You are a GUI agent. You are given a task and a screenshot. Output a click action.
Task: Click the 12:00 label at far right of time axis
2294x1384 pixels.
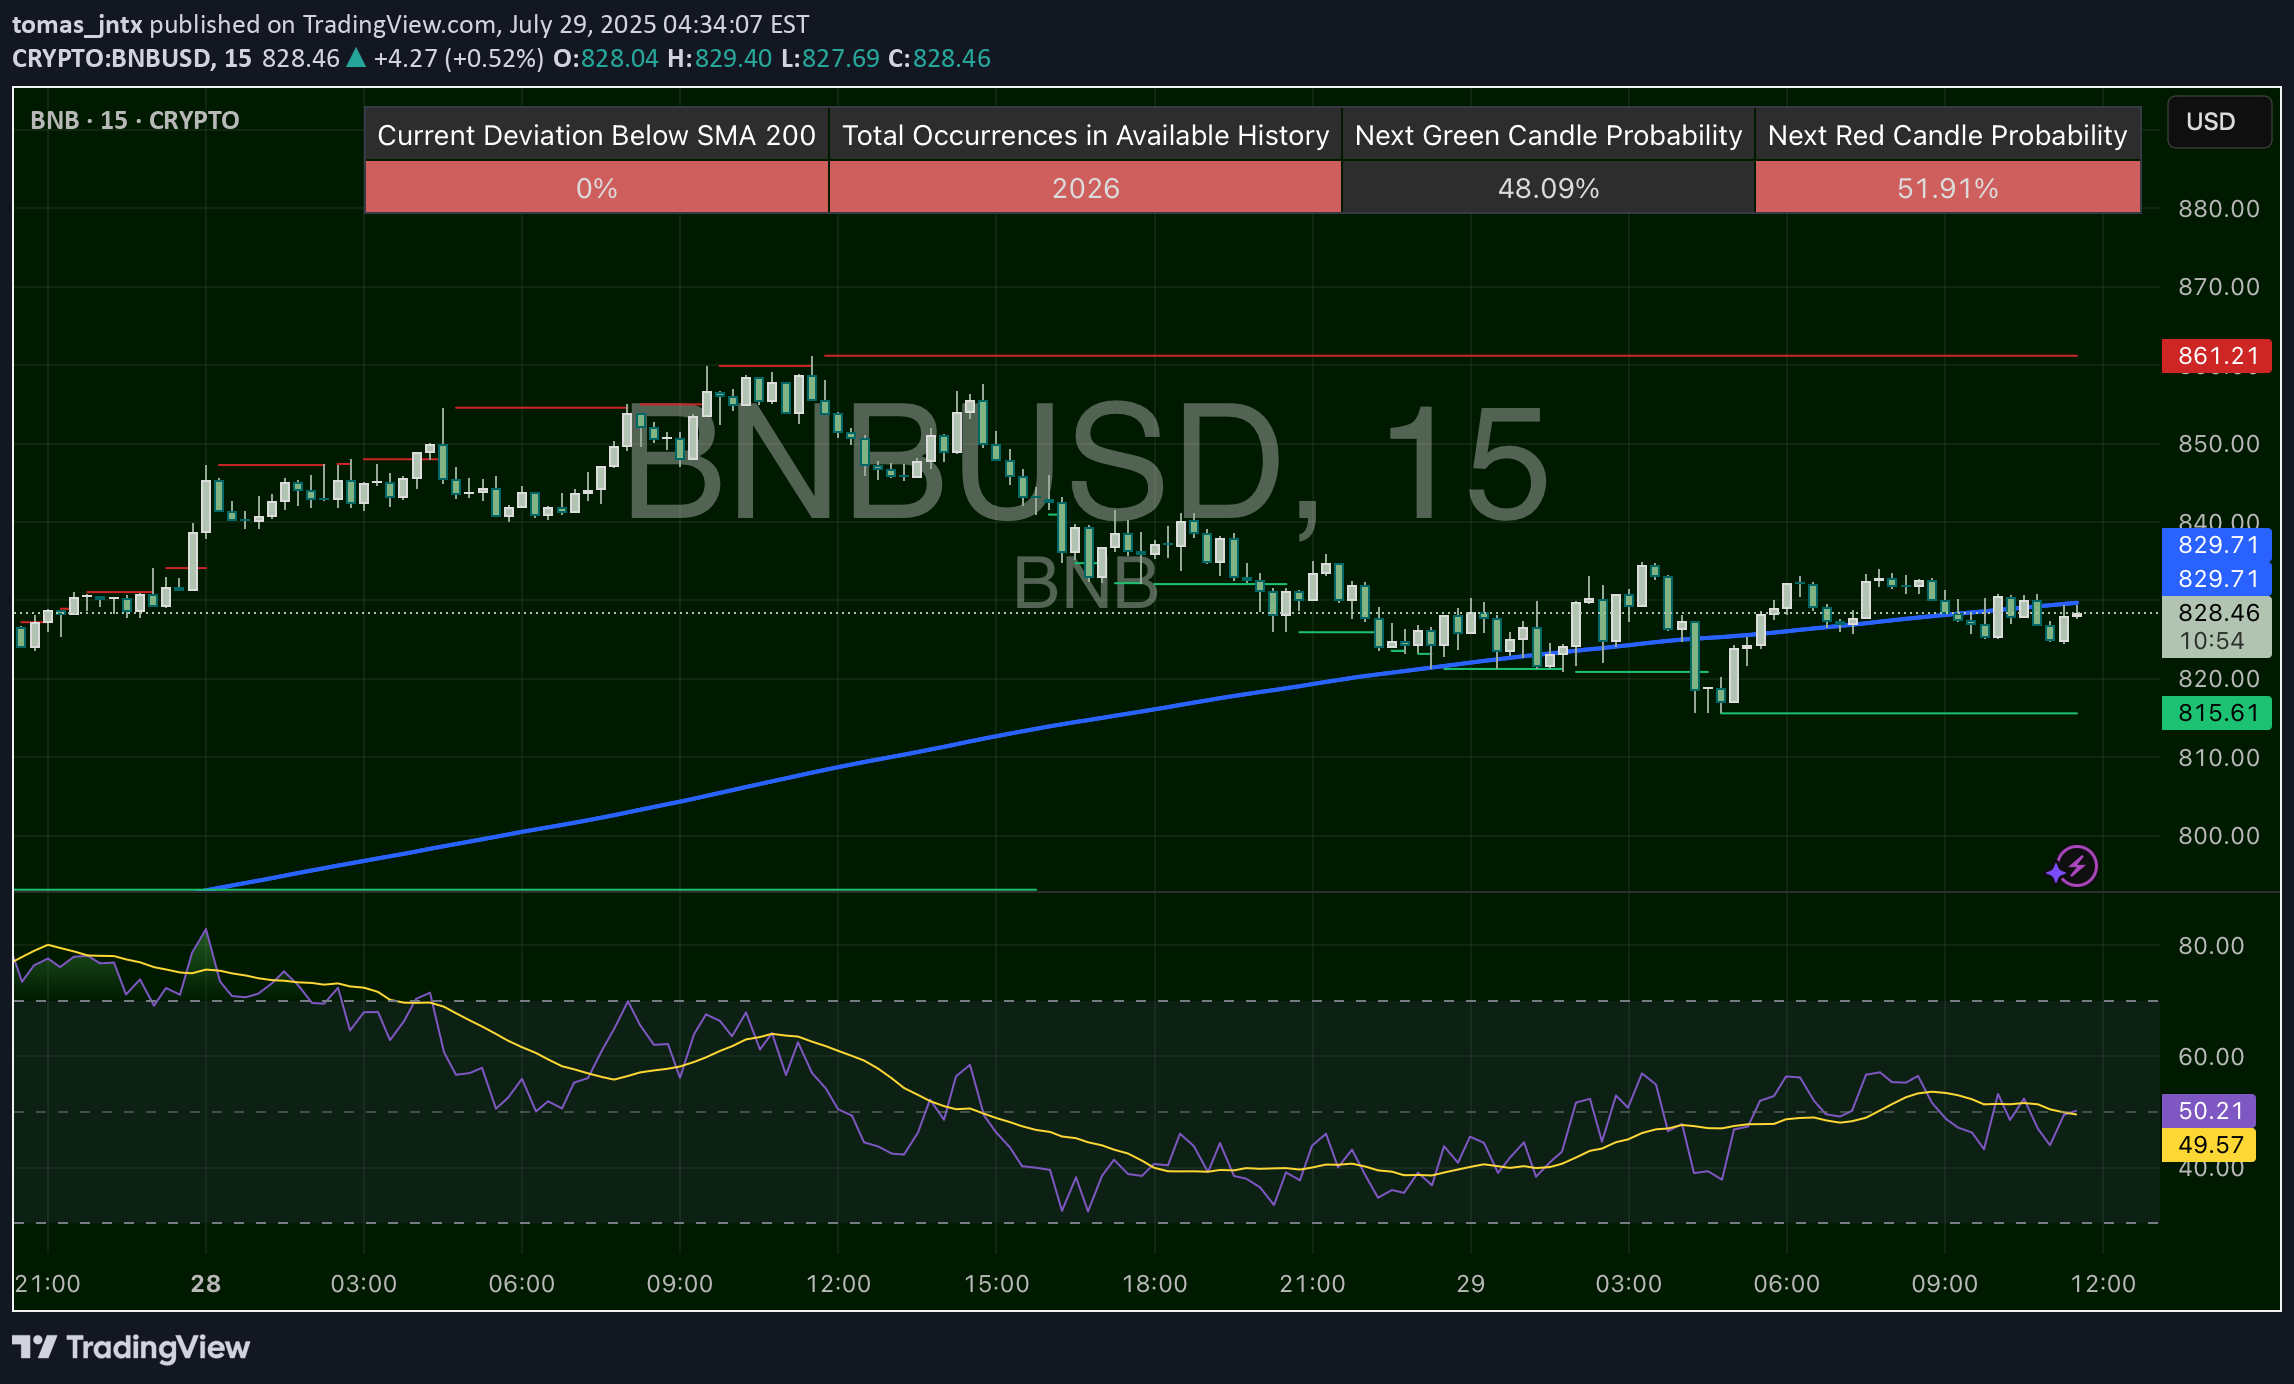coord(2102,1284)
